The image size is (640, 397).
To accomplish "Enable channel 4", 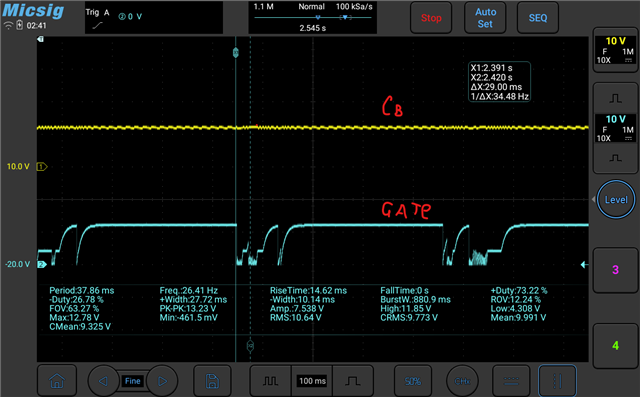I will click(615, 346).
